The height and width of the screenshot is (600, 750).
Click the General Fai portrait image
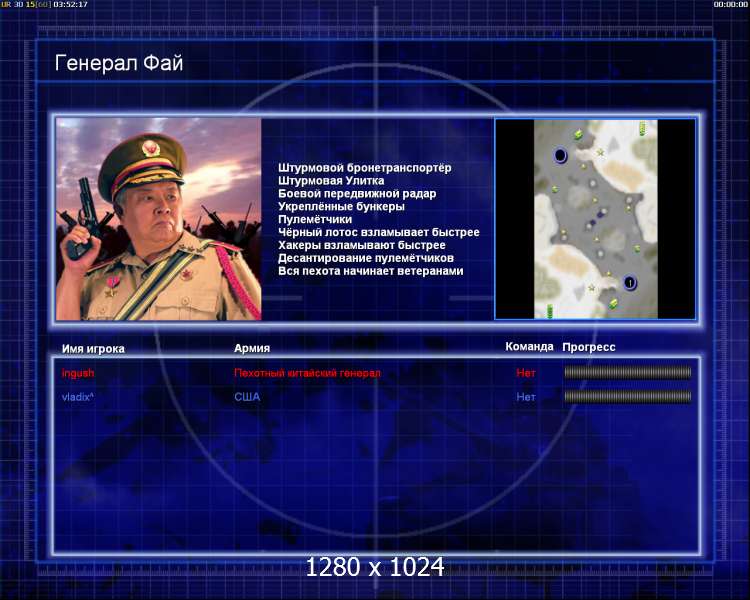pos(158,219)
